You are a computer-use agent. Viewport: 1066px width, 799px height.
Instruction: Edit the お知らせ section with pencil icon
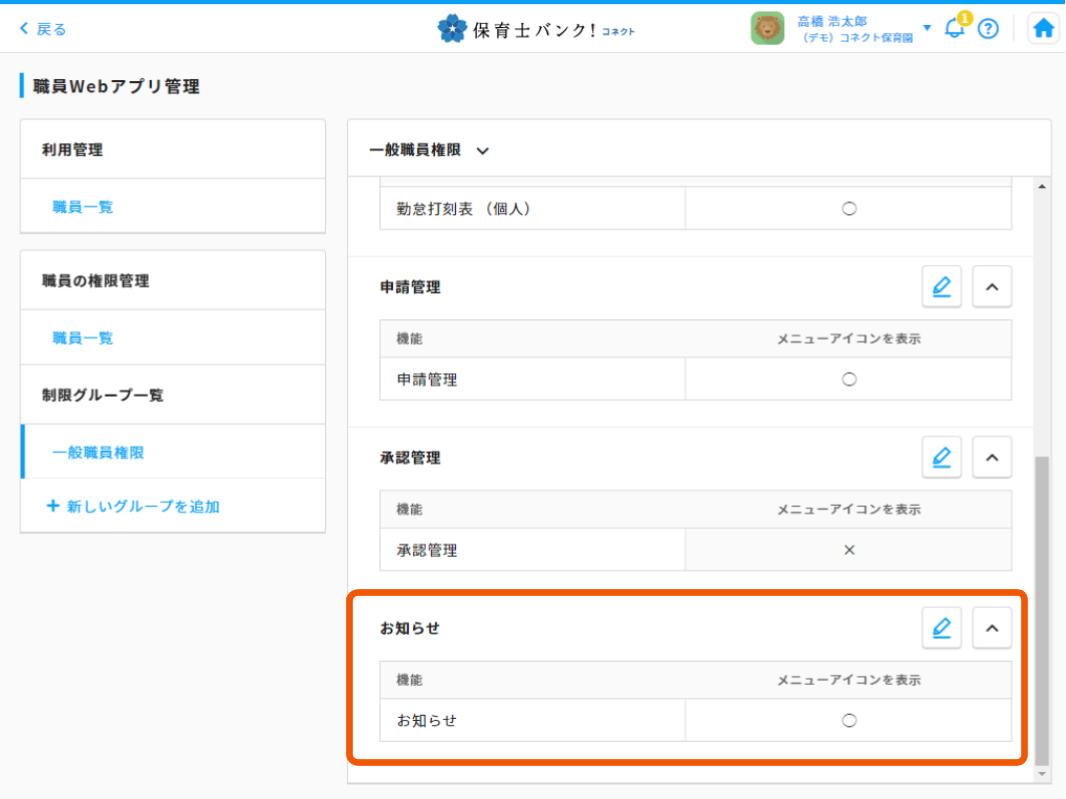[941, 628]
